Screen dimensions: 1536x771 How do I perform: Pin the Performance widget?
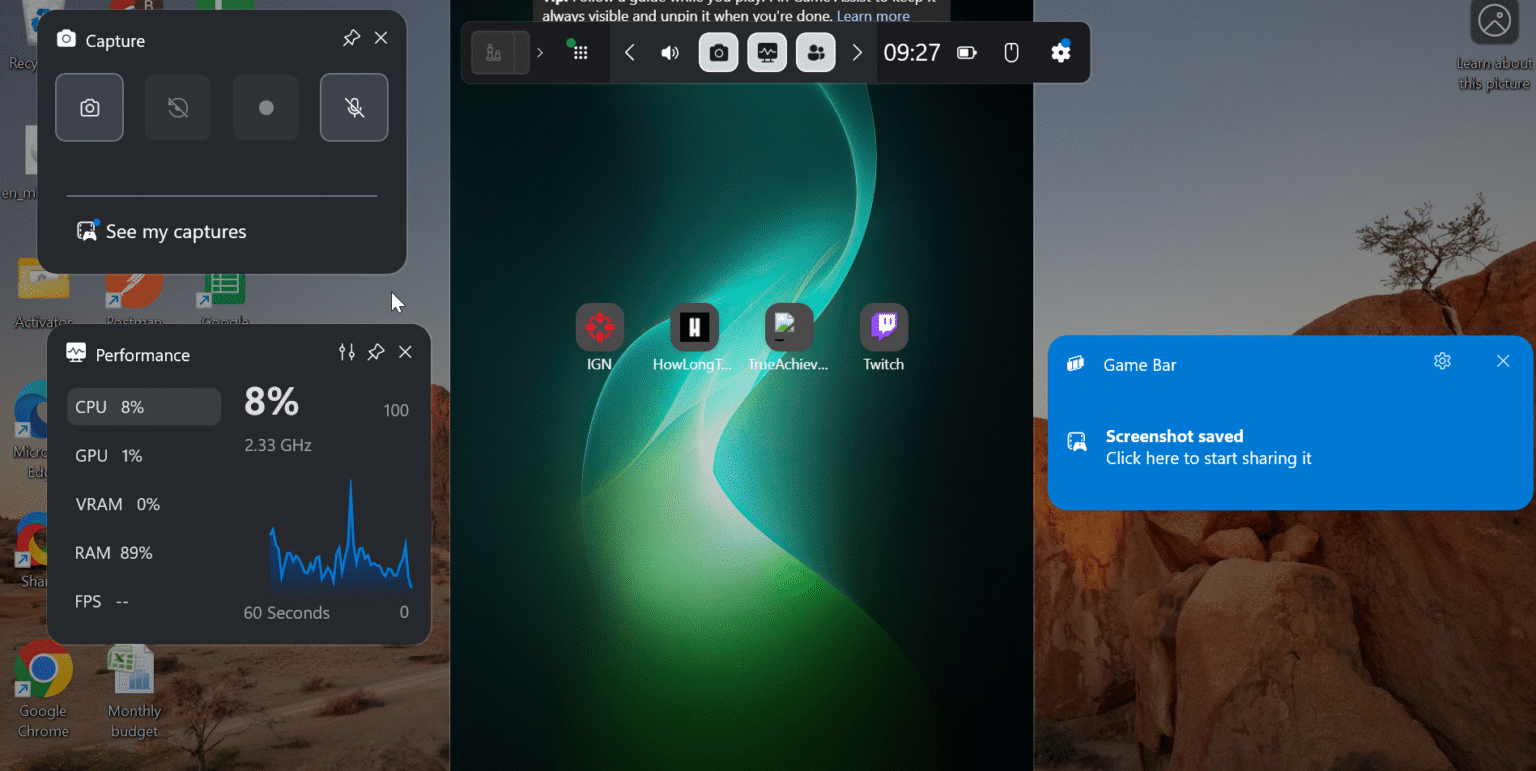tap(376, 352)
